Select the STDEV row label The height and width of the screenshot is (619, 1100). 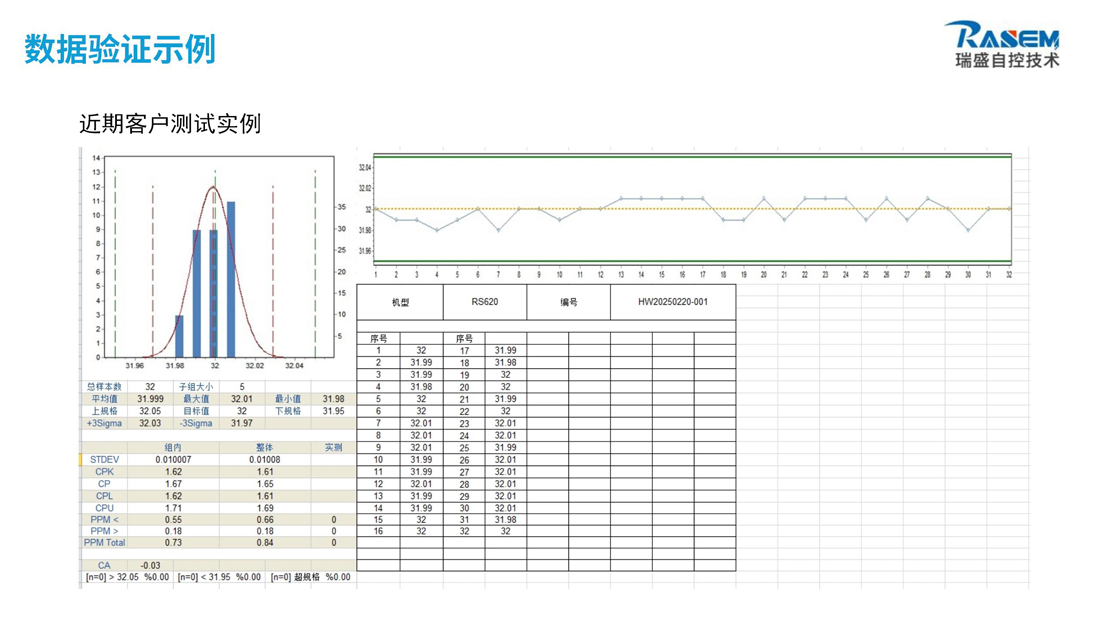click(x=104, y=460)
